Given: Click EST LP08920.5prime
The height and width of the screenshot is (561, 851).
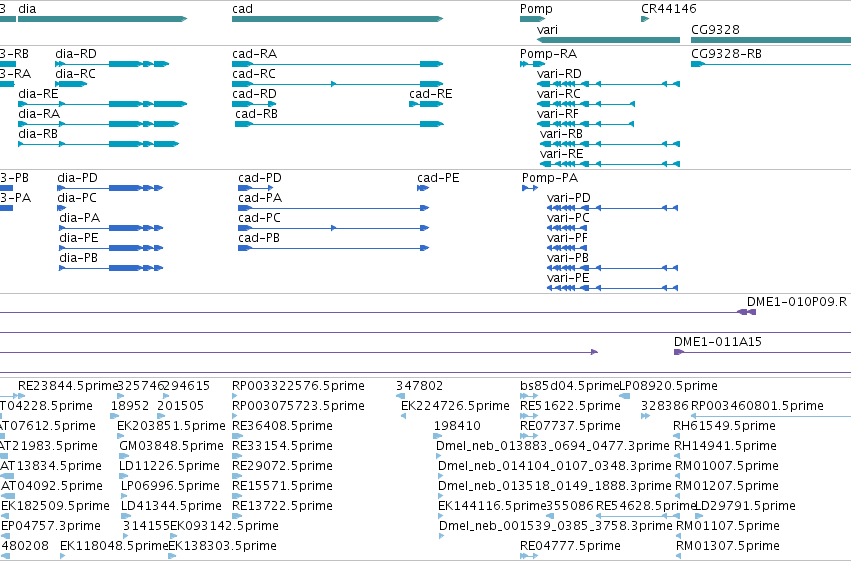Looking at the screenshot, I should (669, 386).
